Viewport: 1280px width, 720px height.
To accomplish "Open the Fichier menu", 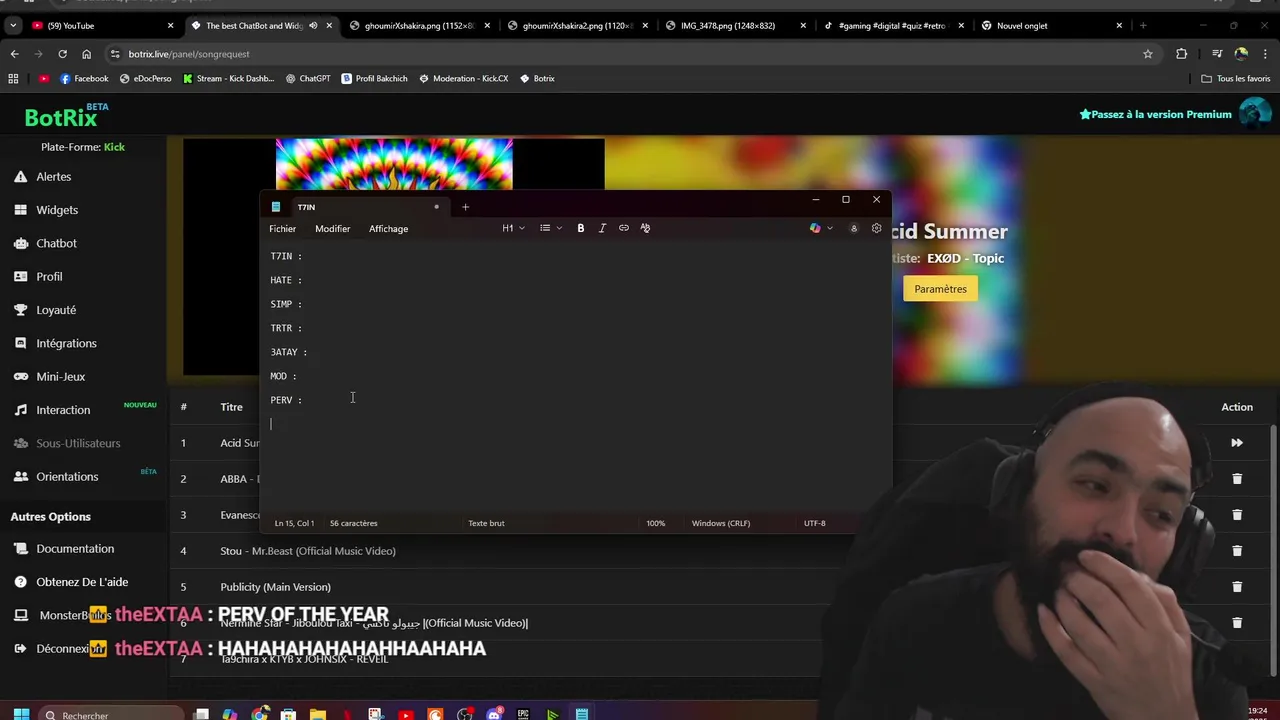I will coord(282,229).
